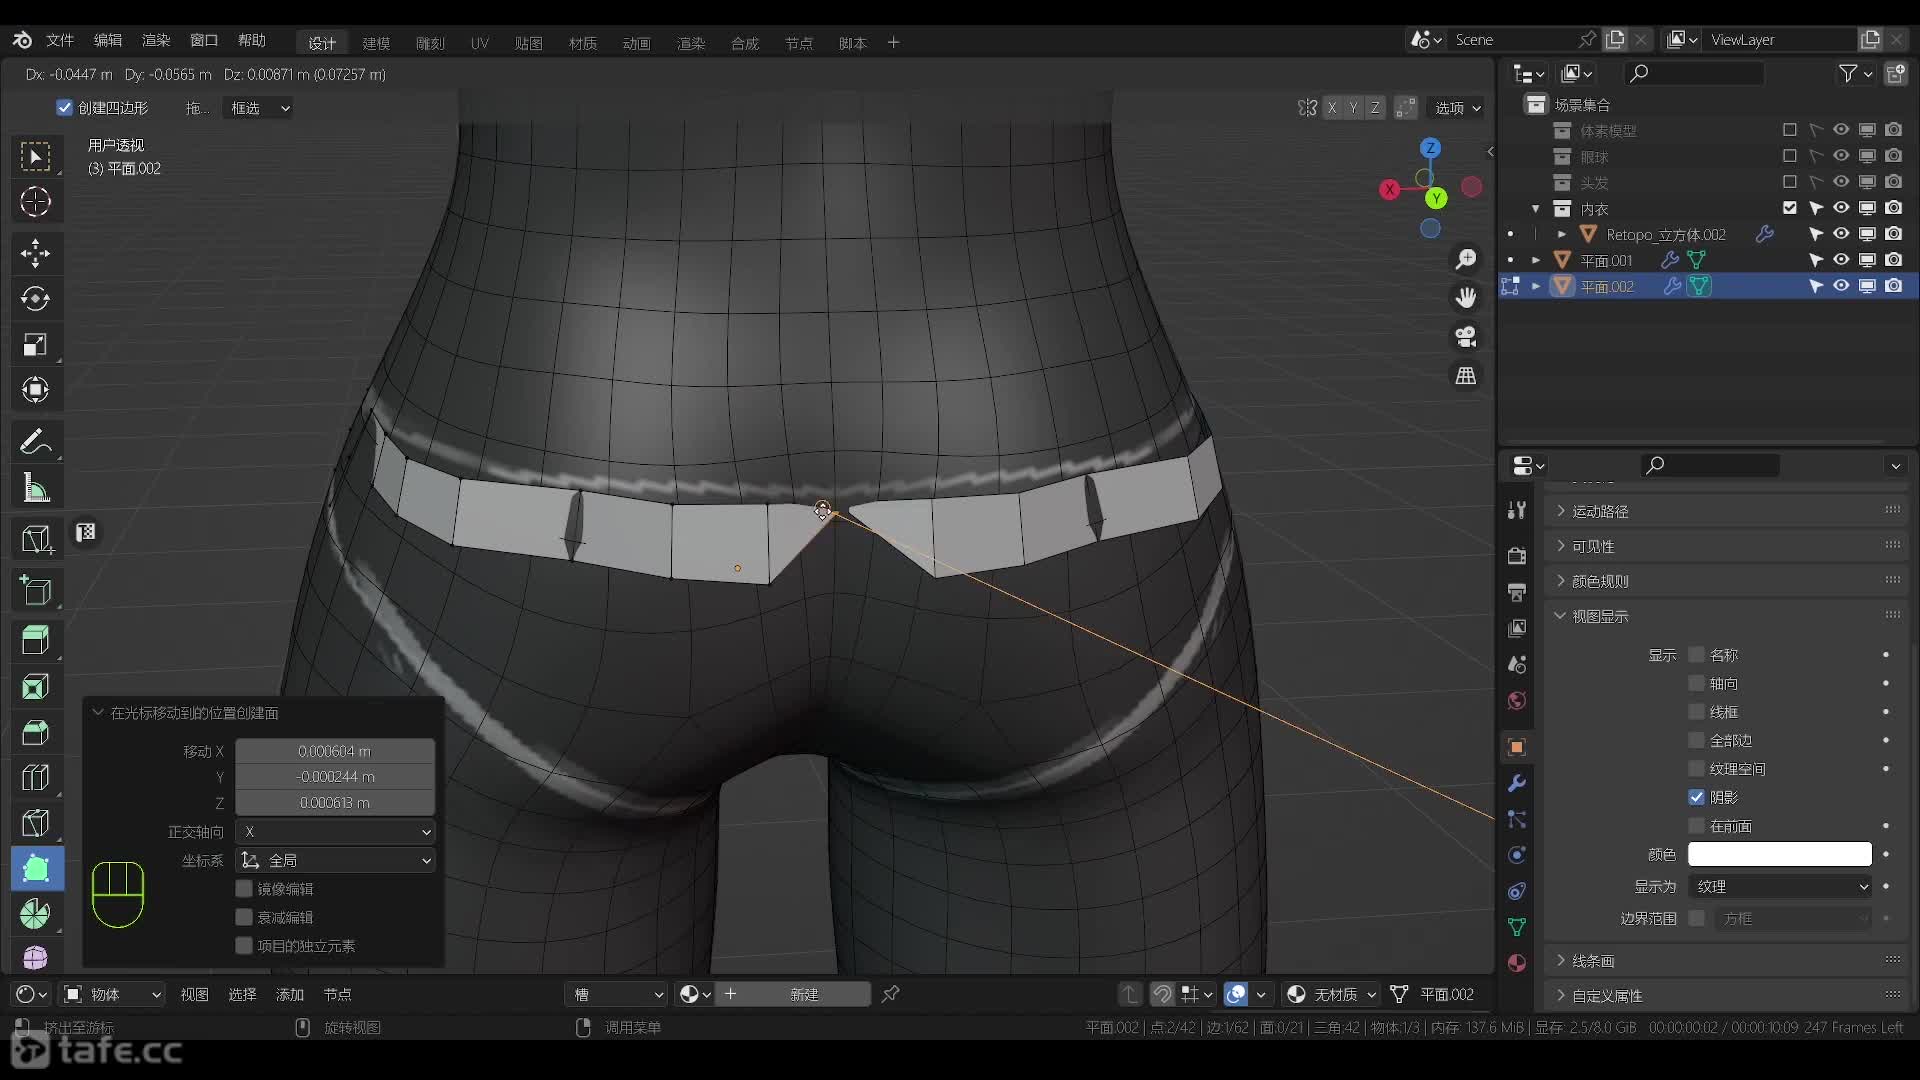The image size is (1920, 1080).
Task: Open the 文件 menu
Action: (60, 40)
